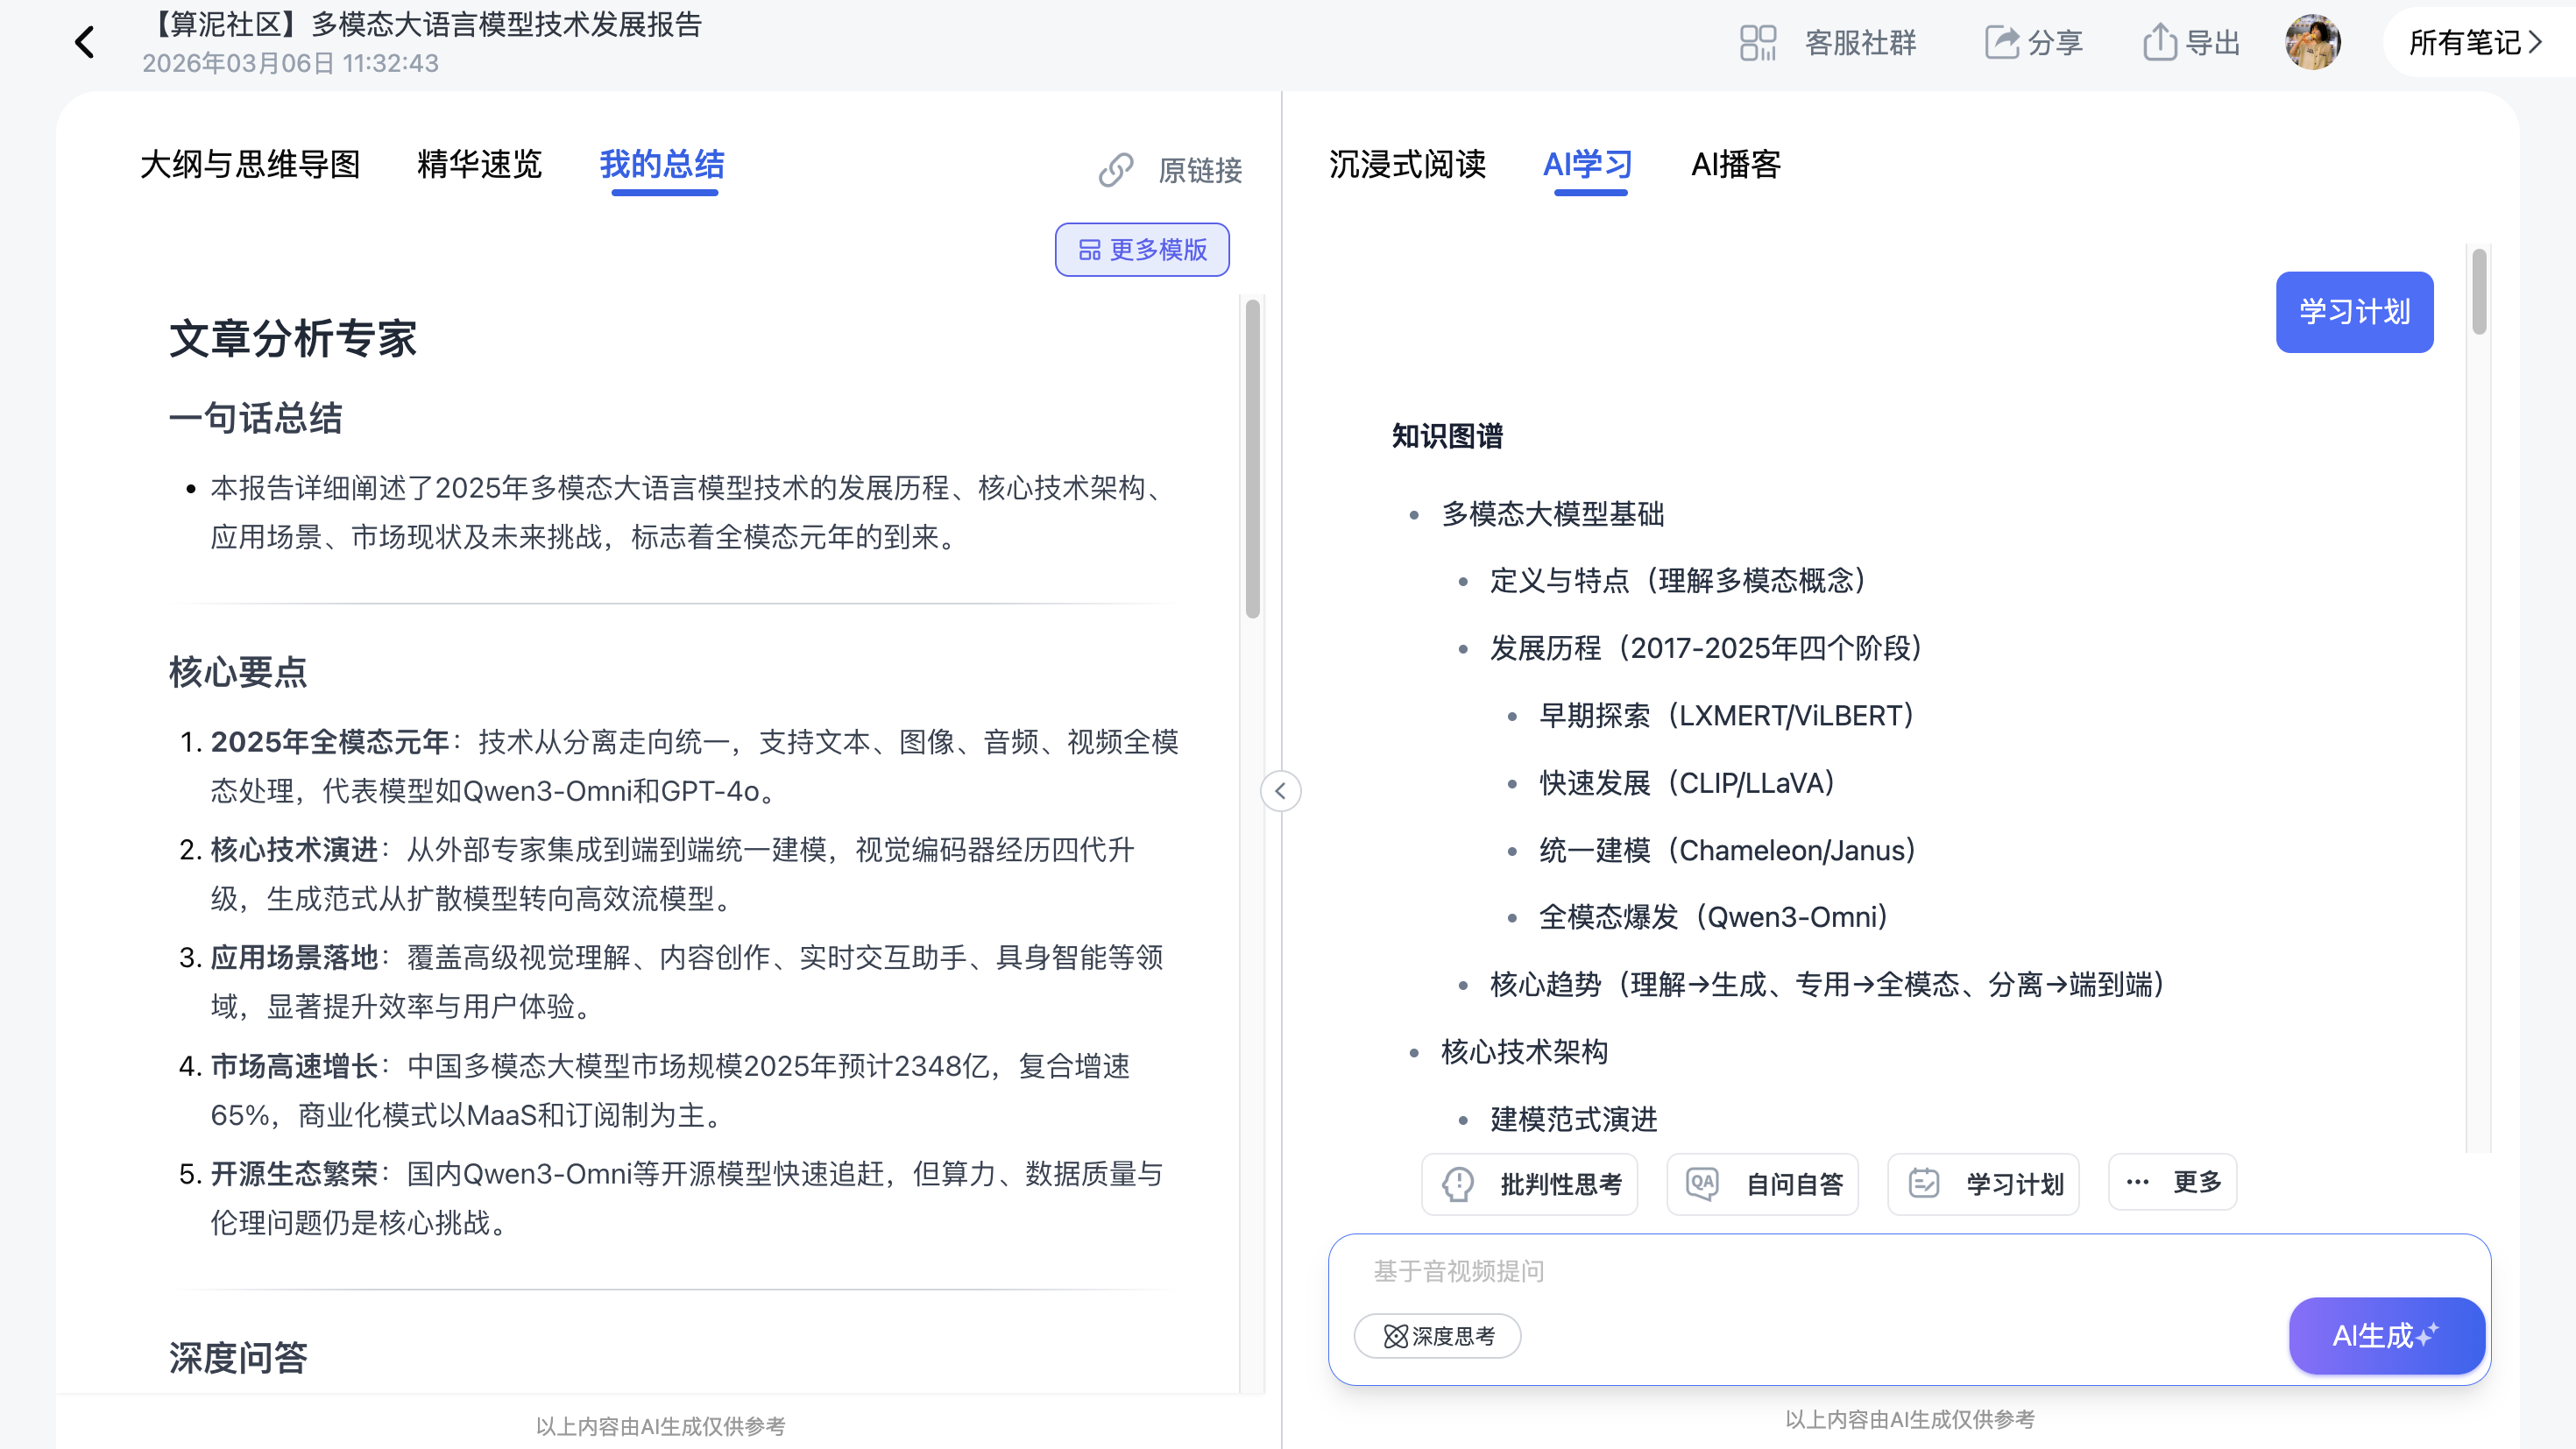This screenshot has height=1449, width=2576.
Task: Select the AI学习 tab
Action: pos(1588,164)
